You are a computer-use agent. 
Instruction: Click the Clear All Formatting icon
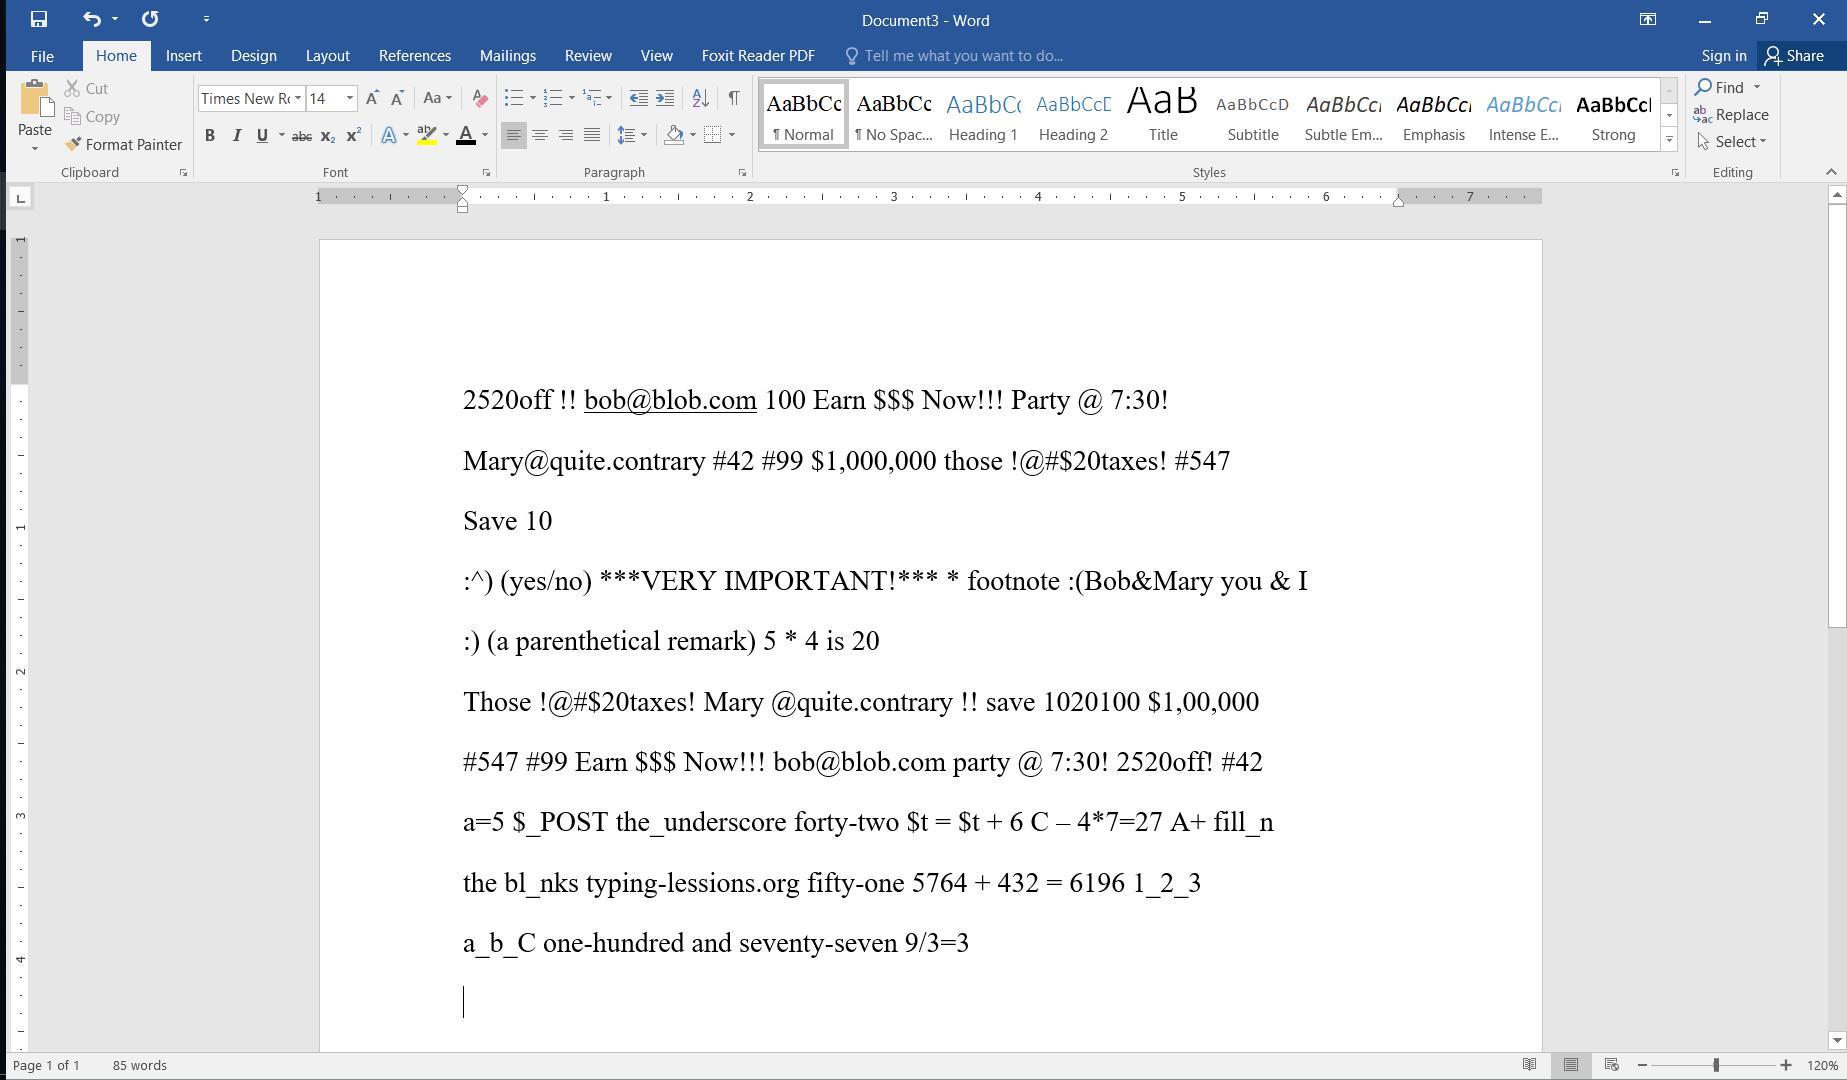480,98
